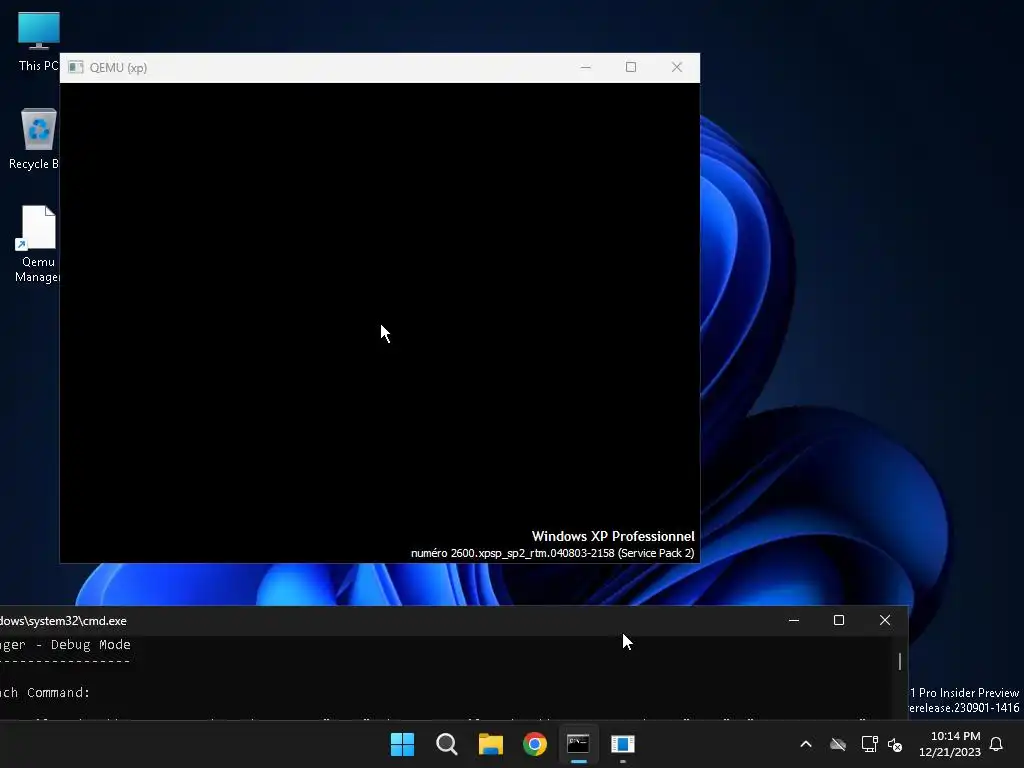Open the clock showing 10:14 PM

click(950, 744)
